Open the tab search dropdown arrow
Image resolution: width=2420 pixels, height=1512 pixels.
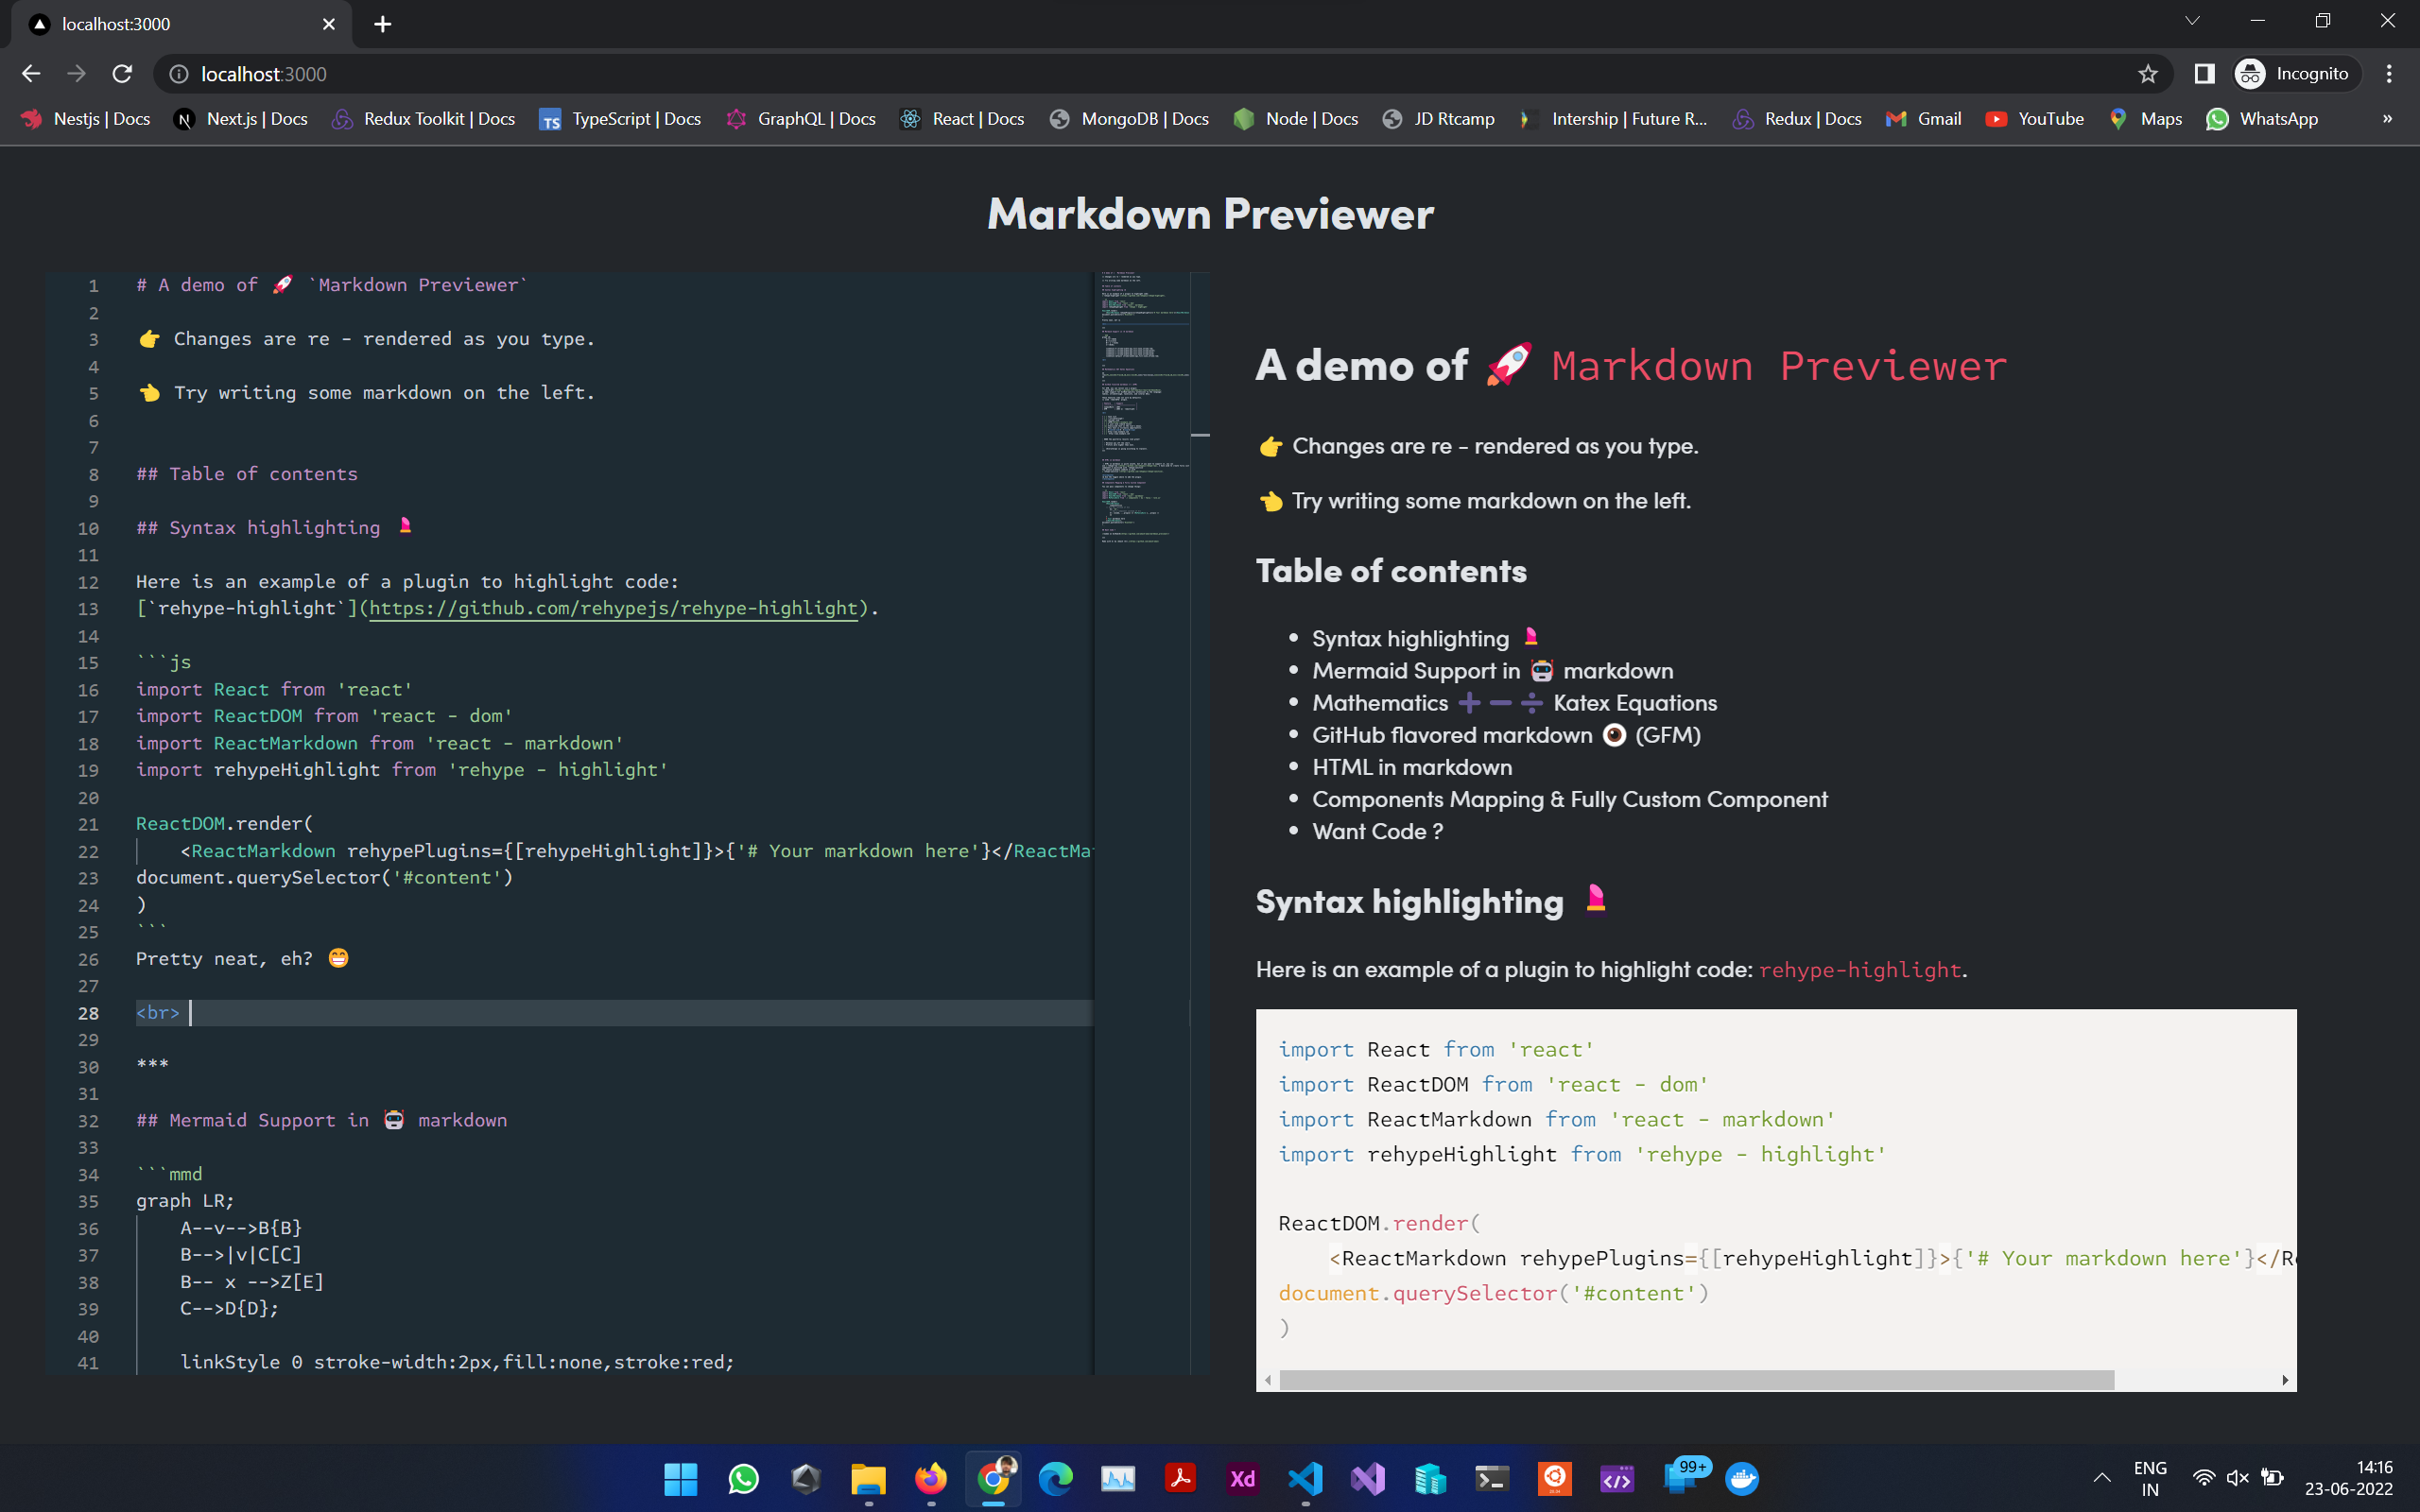tap(2192, 22)
